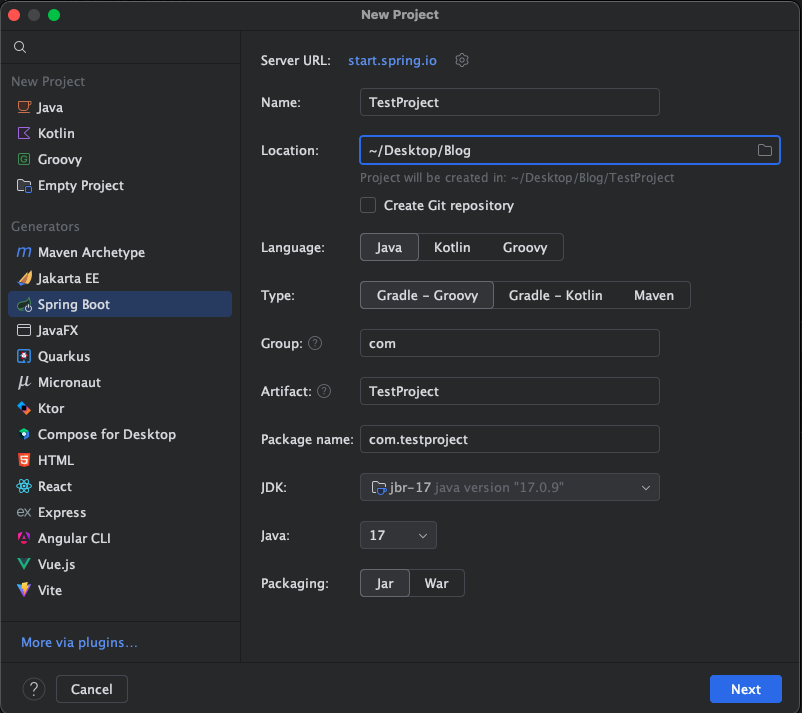This screenshot has height=713, width=802.
Task: Cancel the New Project dialog
Action: pyautogui.click(x=92, y=689)
